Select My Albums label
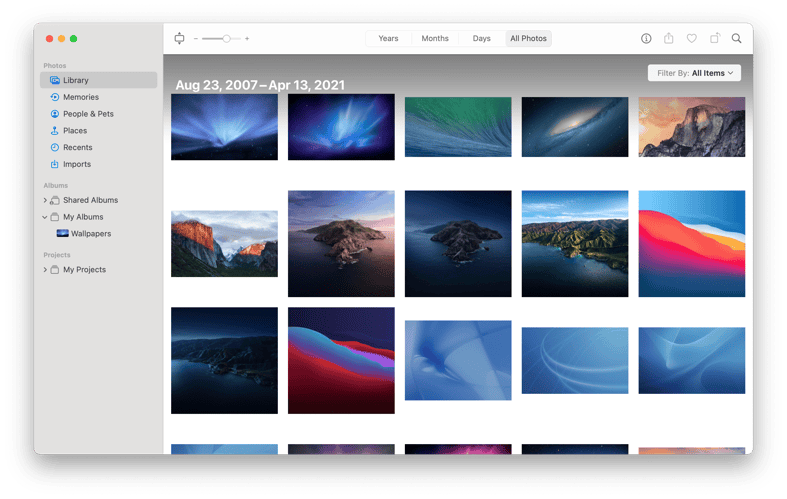787x499 pixels. coord(83,217)
